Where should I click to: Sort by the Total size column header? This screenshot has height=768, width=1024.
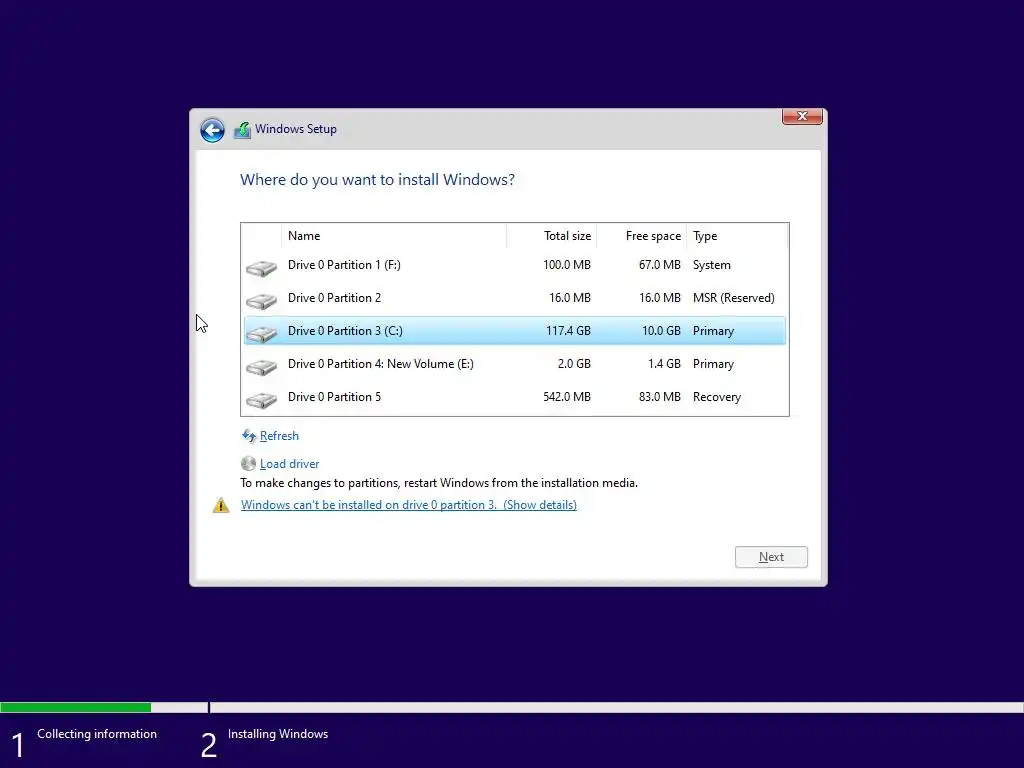coord(552,236)
